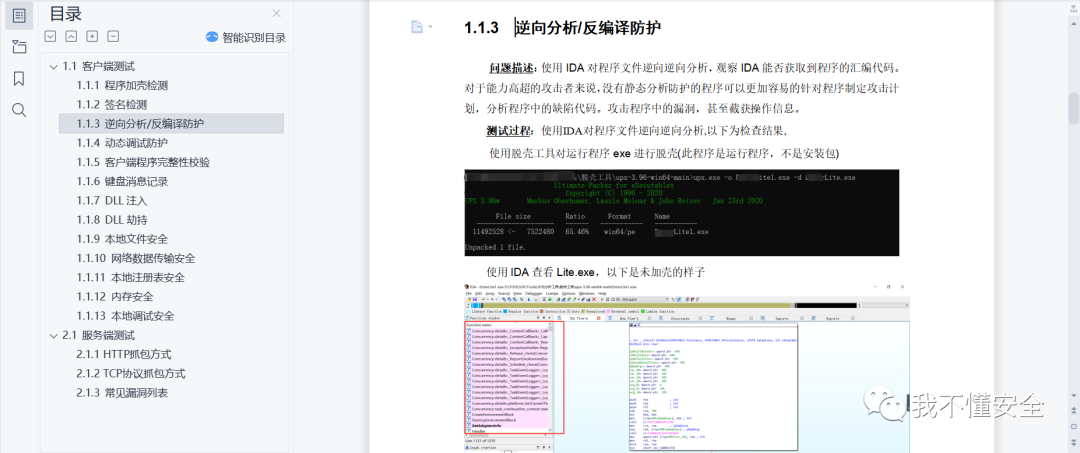Go to 1.1.8 DLL 劫持
This screenshot has height=453, width=1080.
112,220
